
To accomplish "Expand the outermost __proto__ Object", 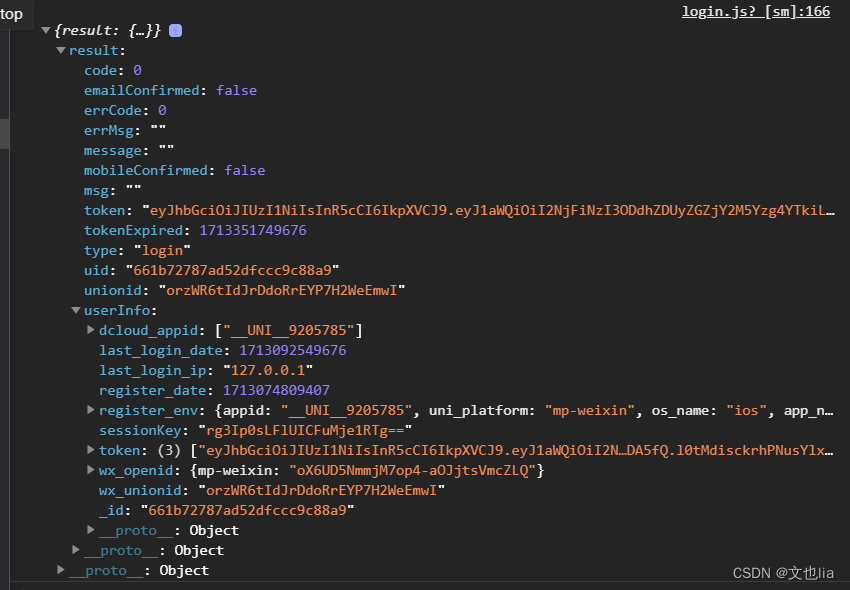I will coord(61,570).
